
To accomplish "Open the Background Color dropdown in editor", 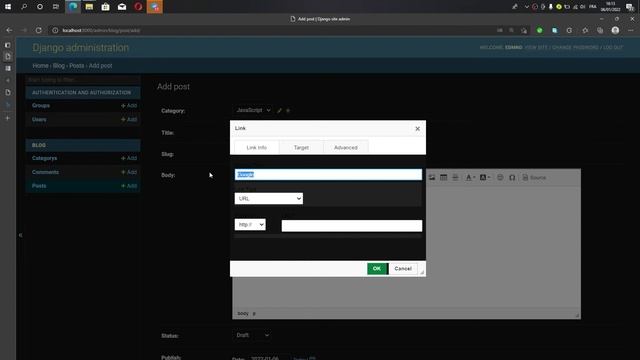I will pyautogui.click(x=485, y=178).
